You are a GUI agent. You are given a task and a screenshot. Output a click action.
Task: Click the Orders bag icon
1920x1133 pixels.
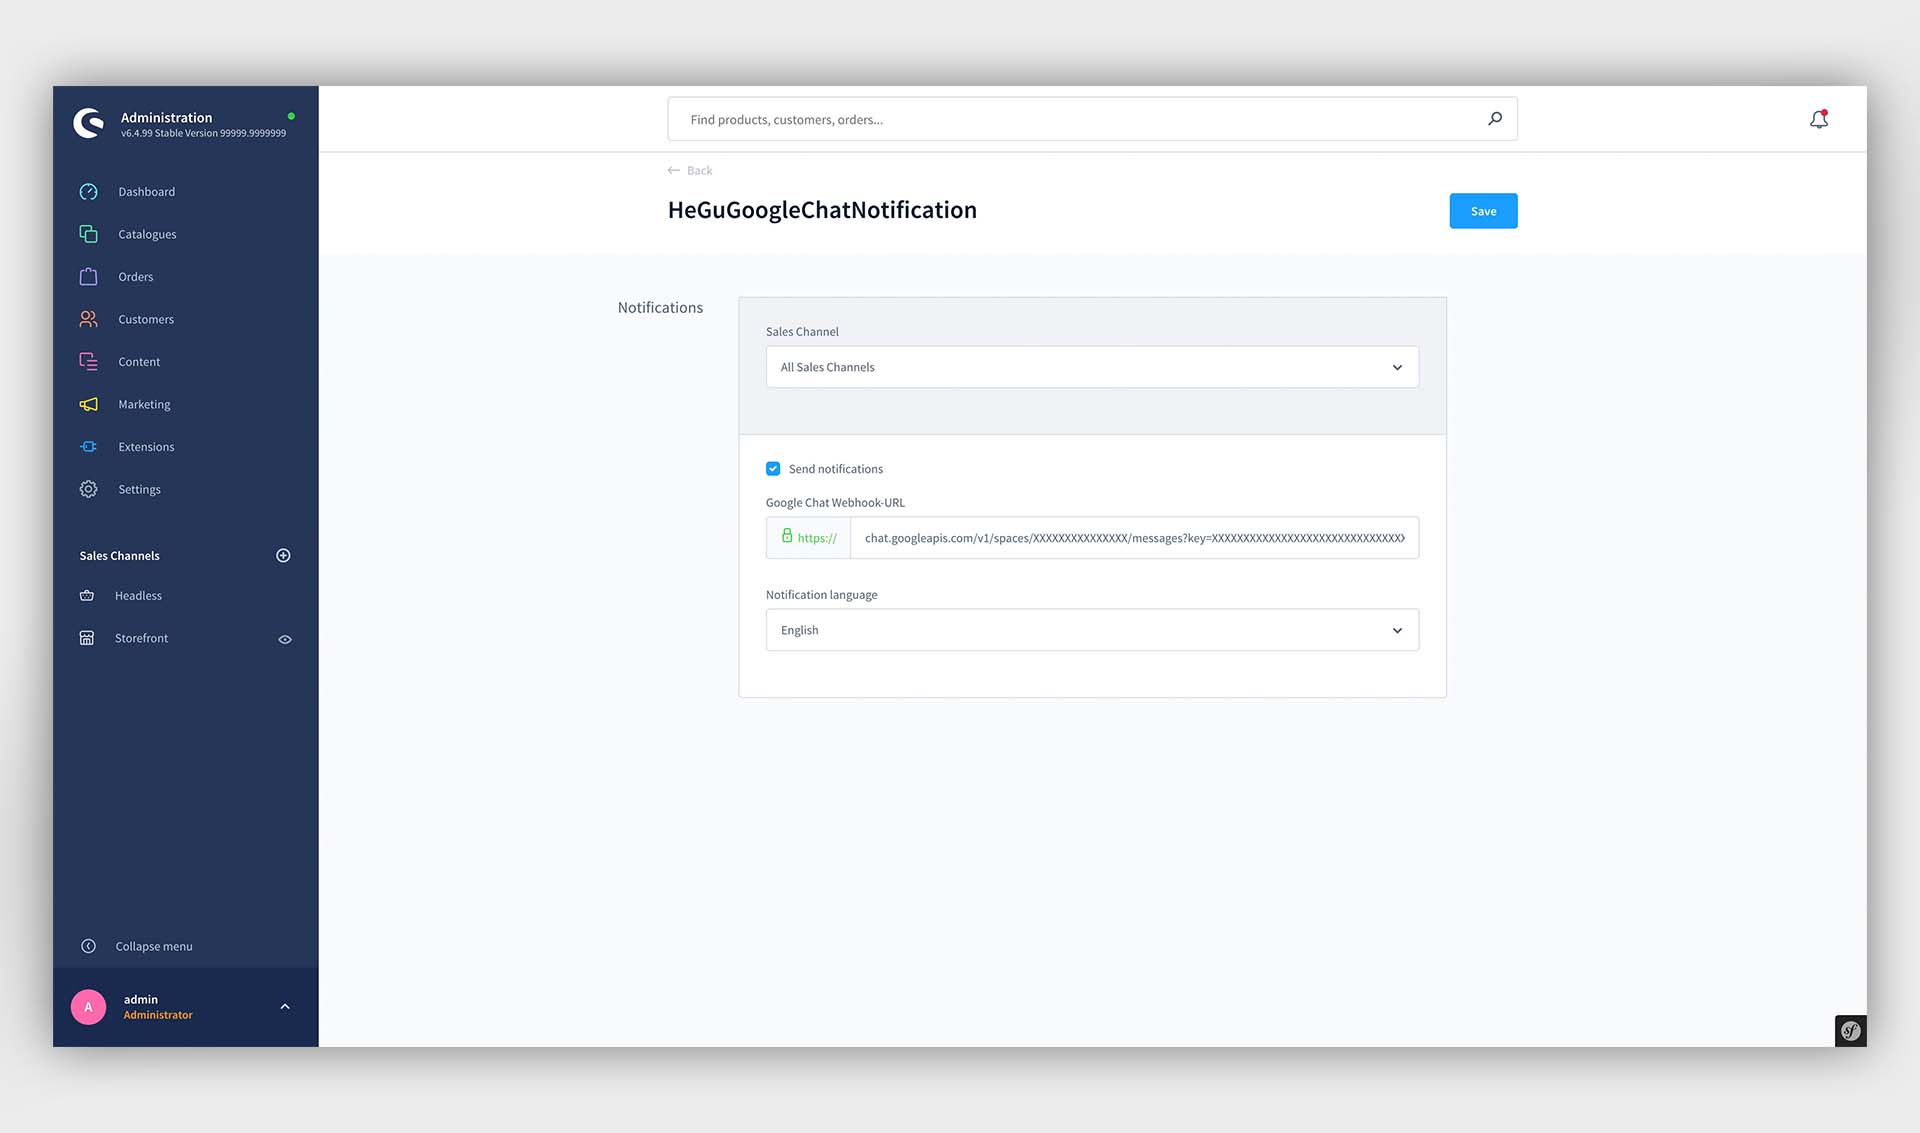click(x=88, y=276)
